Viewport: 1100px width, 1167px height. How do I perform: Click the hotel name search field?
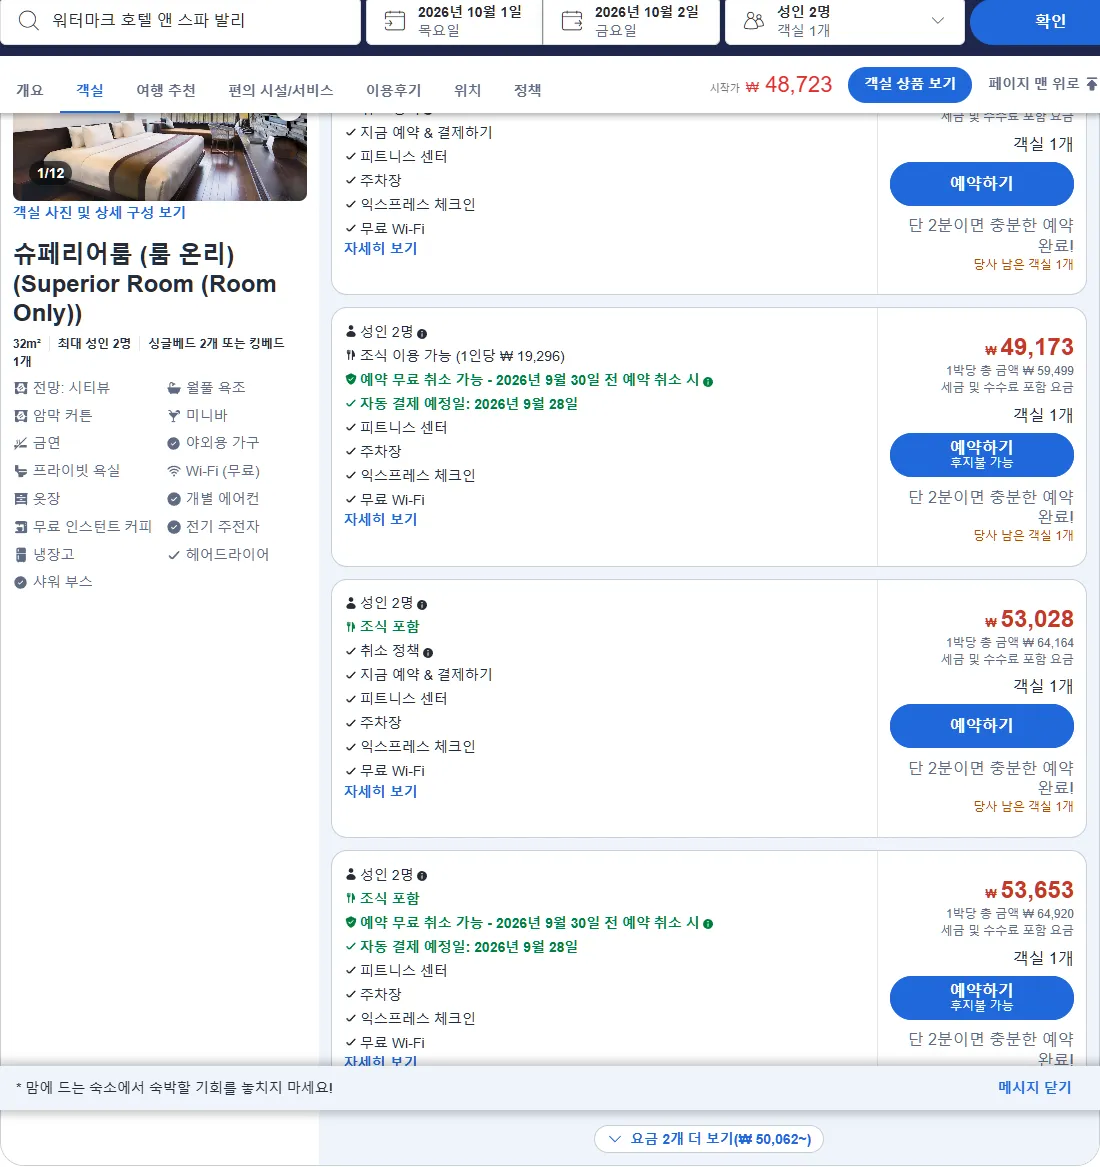180,21
